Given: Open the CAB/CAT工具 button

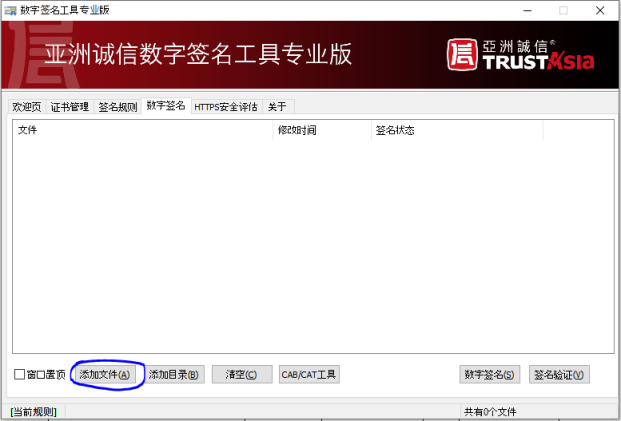Looking at the screenshot, I should point(309,374).
